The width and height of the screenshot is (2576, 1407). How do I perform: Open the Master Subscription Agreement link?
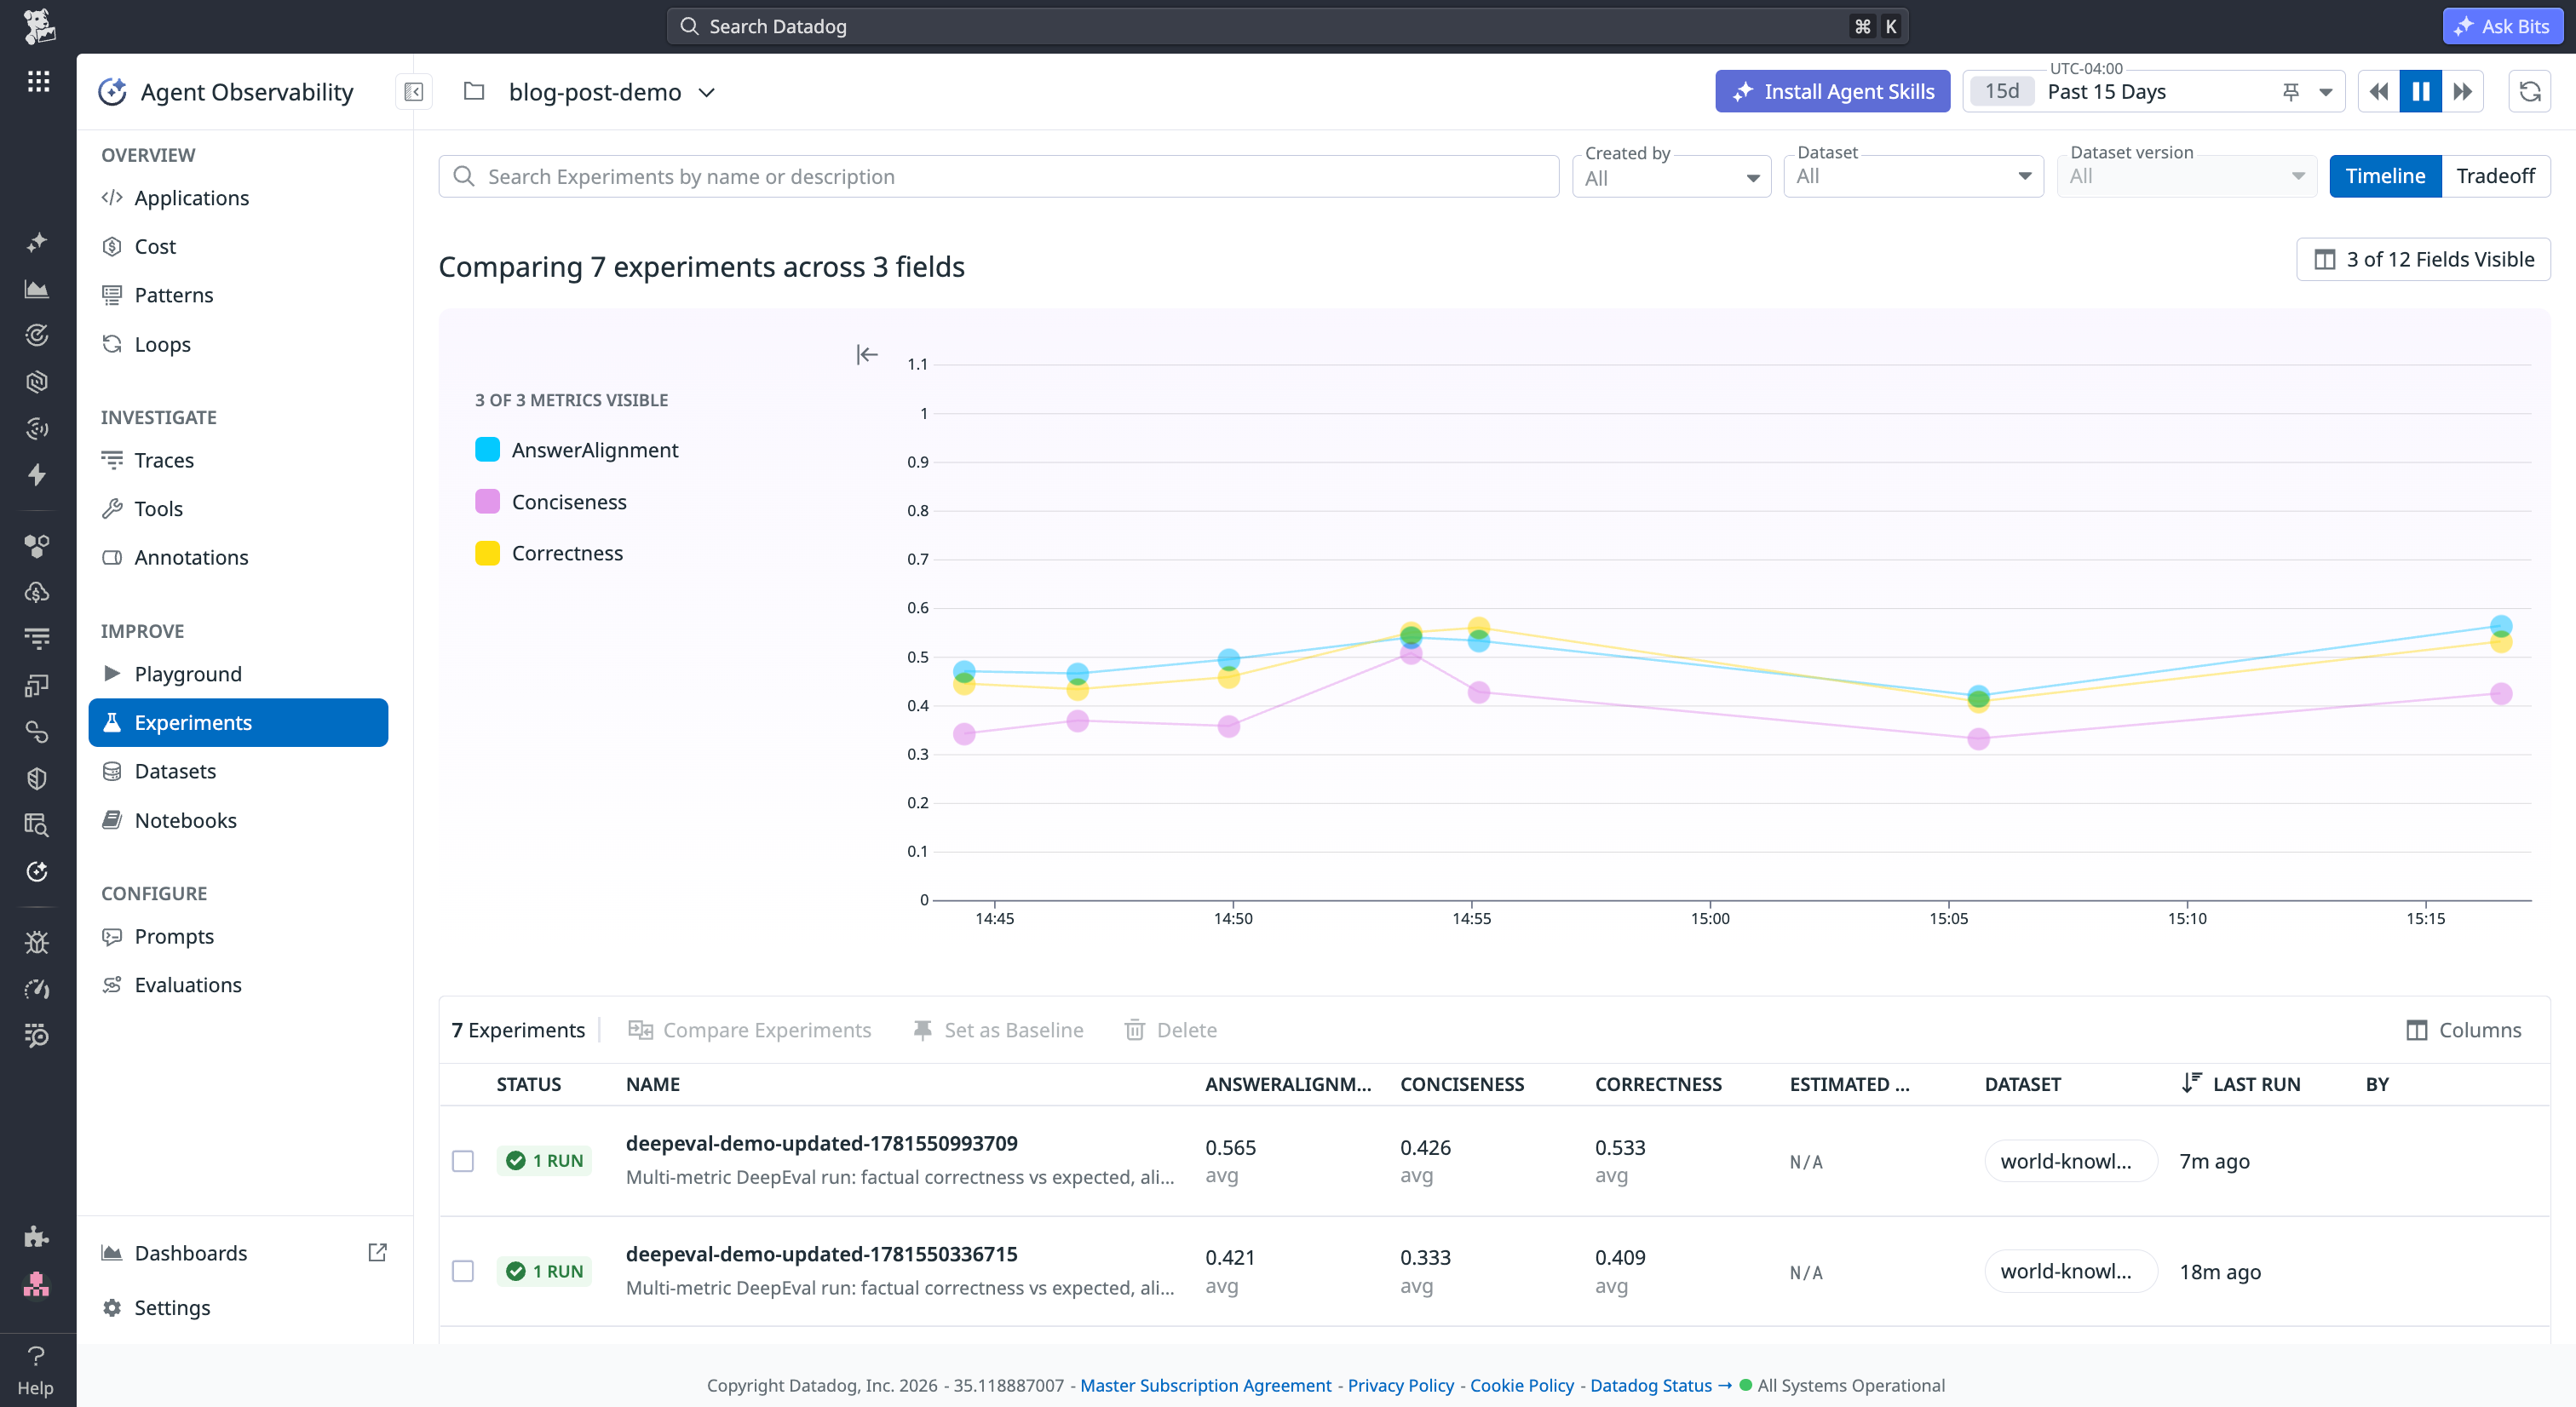tap(1205, 1385)
